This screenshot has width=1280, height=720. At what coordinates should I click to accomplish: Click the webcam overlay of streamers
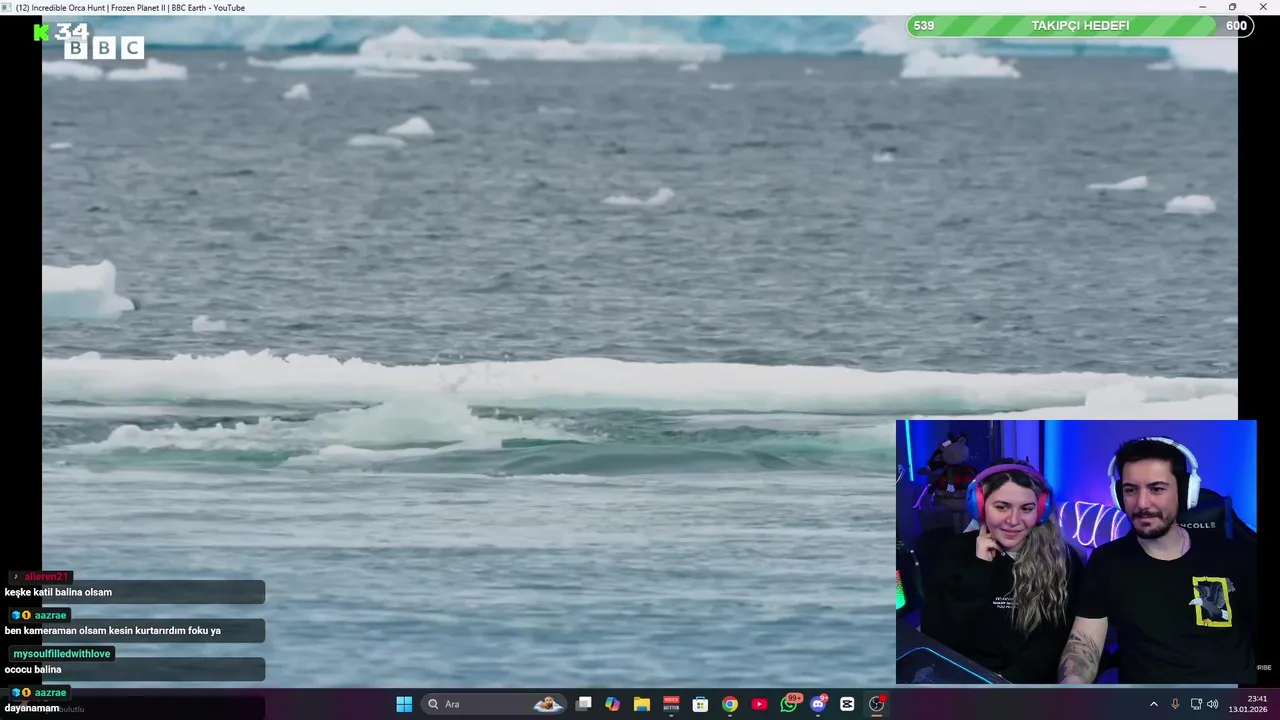[1076, 552]
